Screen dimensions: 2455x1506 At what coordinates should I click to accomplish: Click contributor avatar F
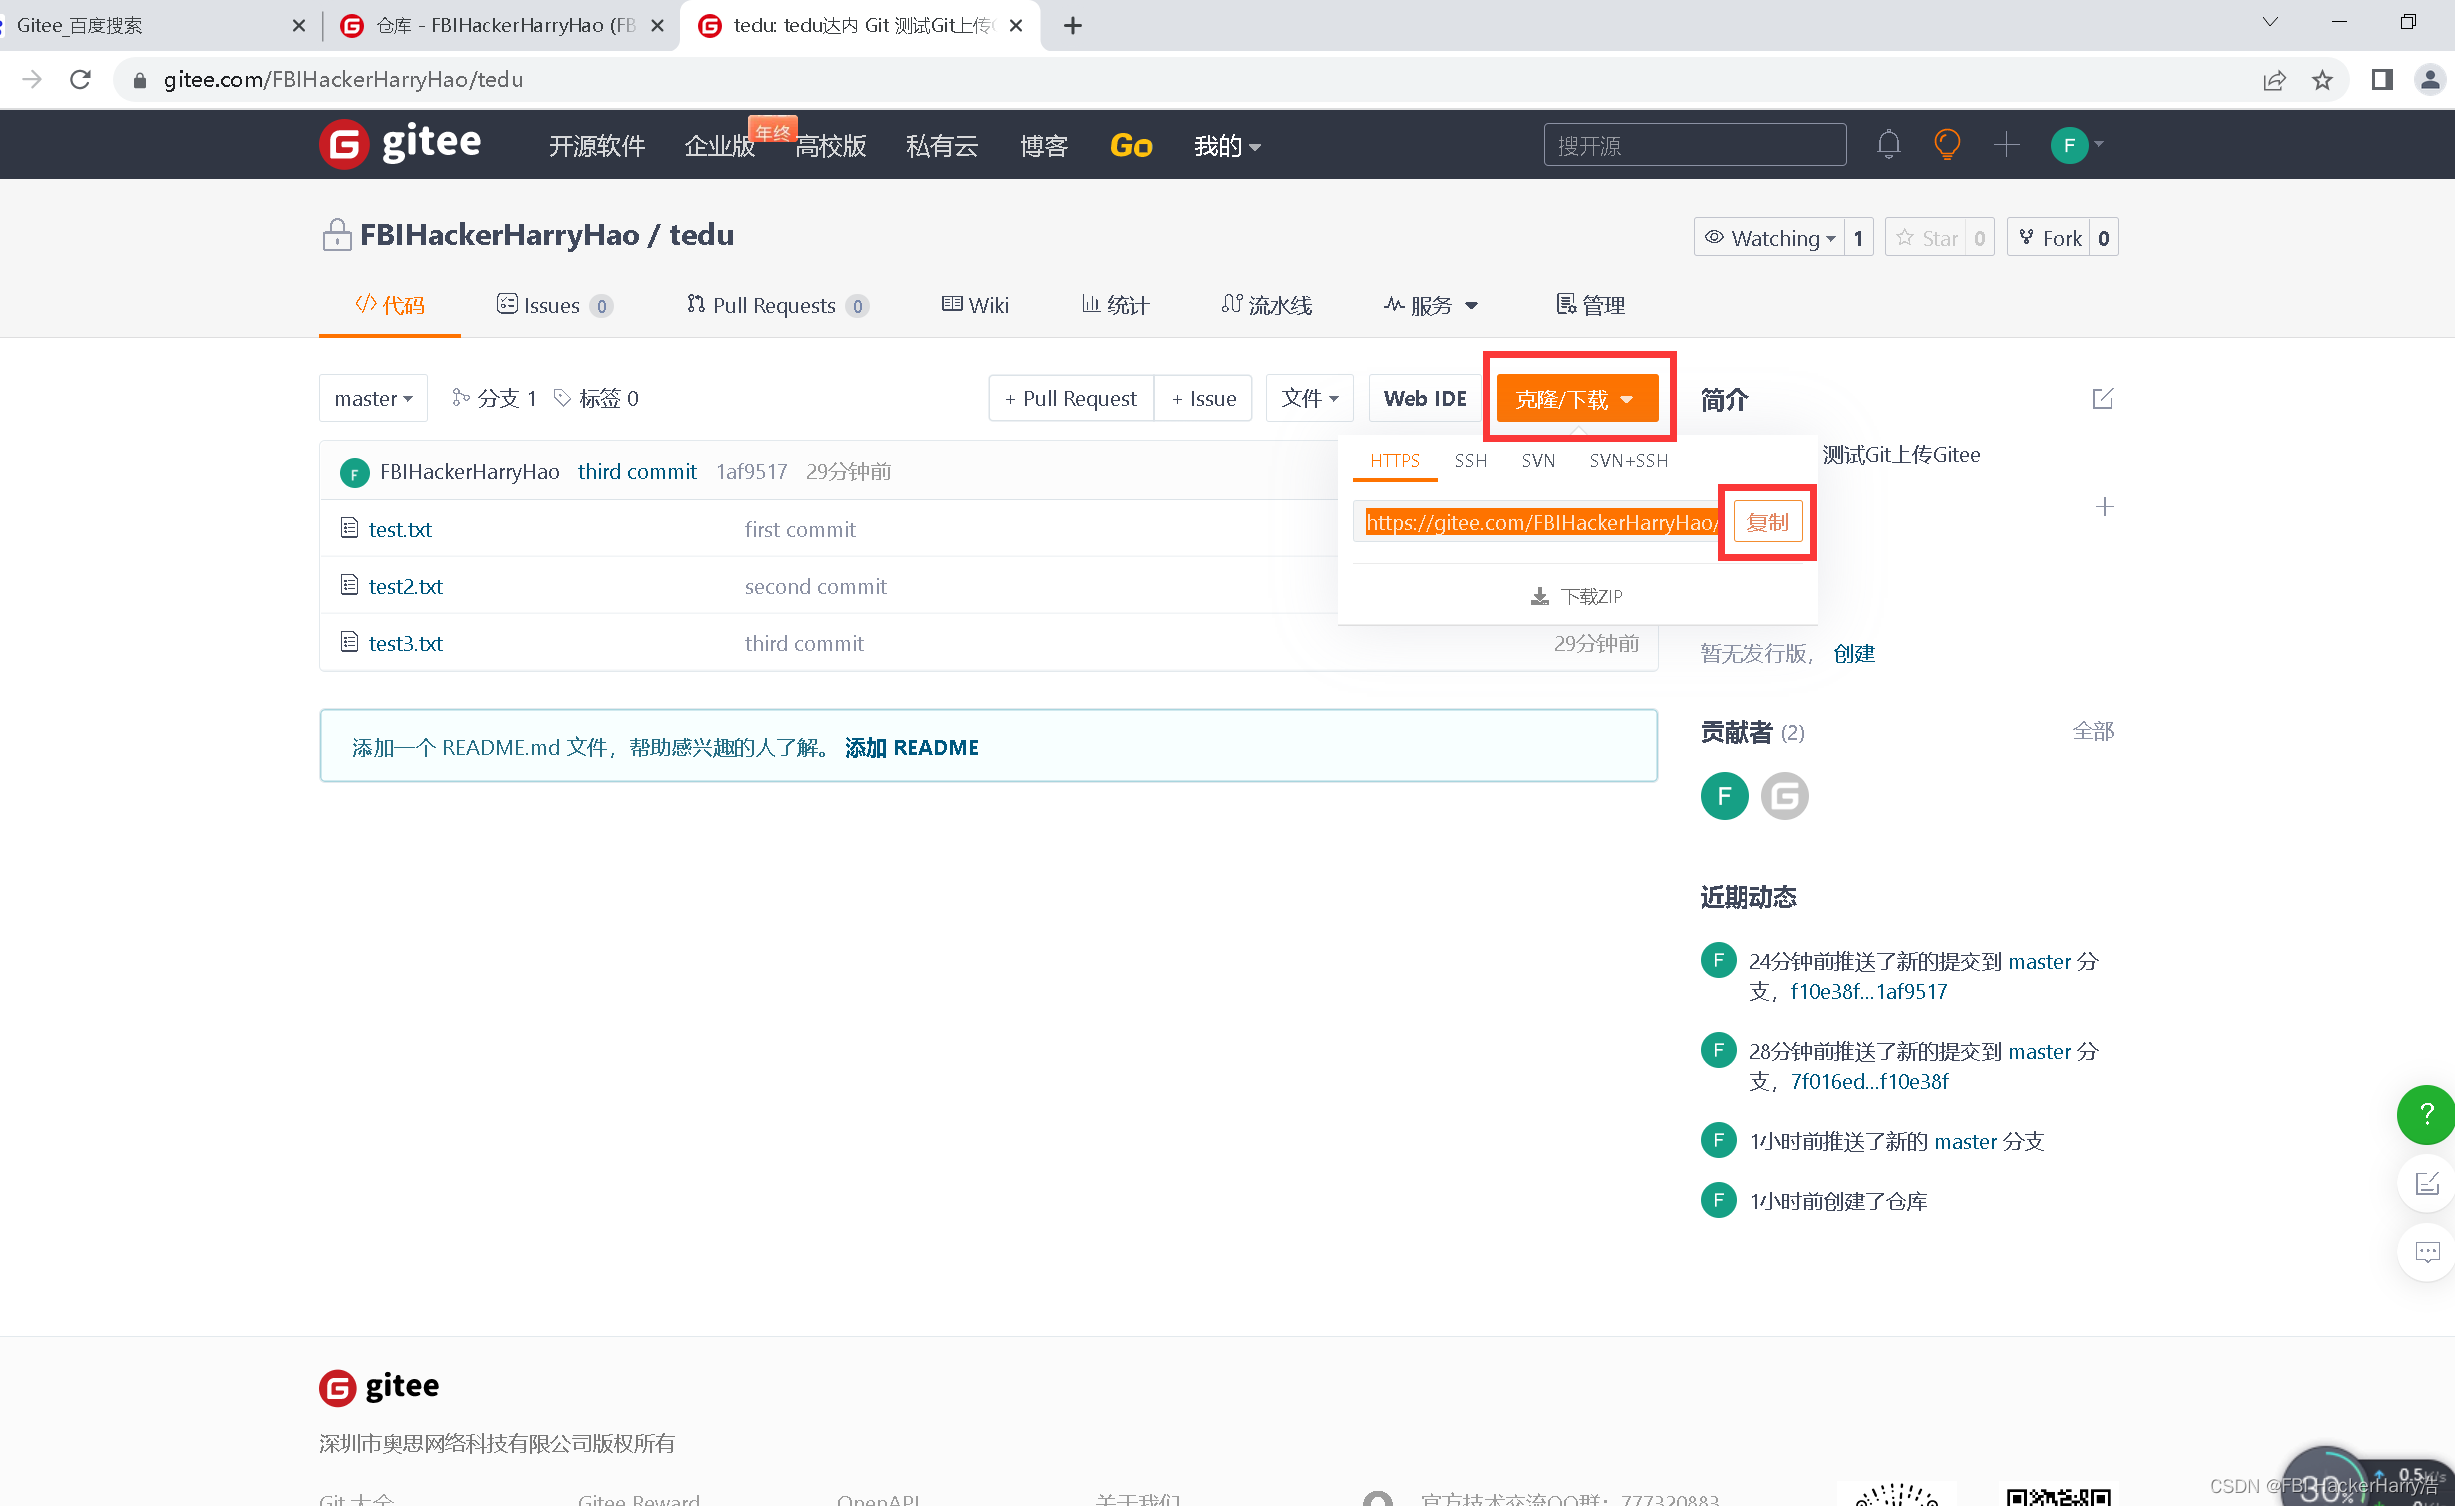1724,796
